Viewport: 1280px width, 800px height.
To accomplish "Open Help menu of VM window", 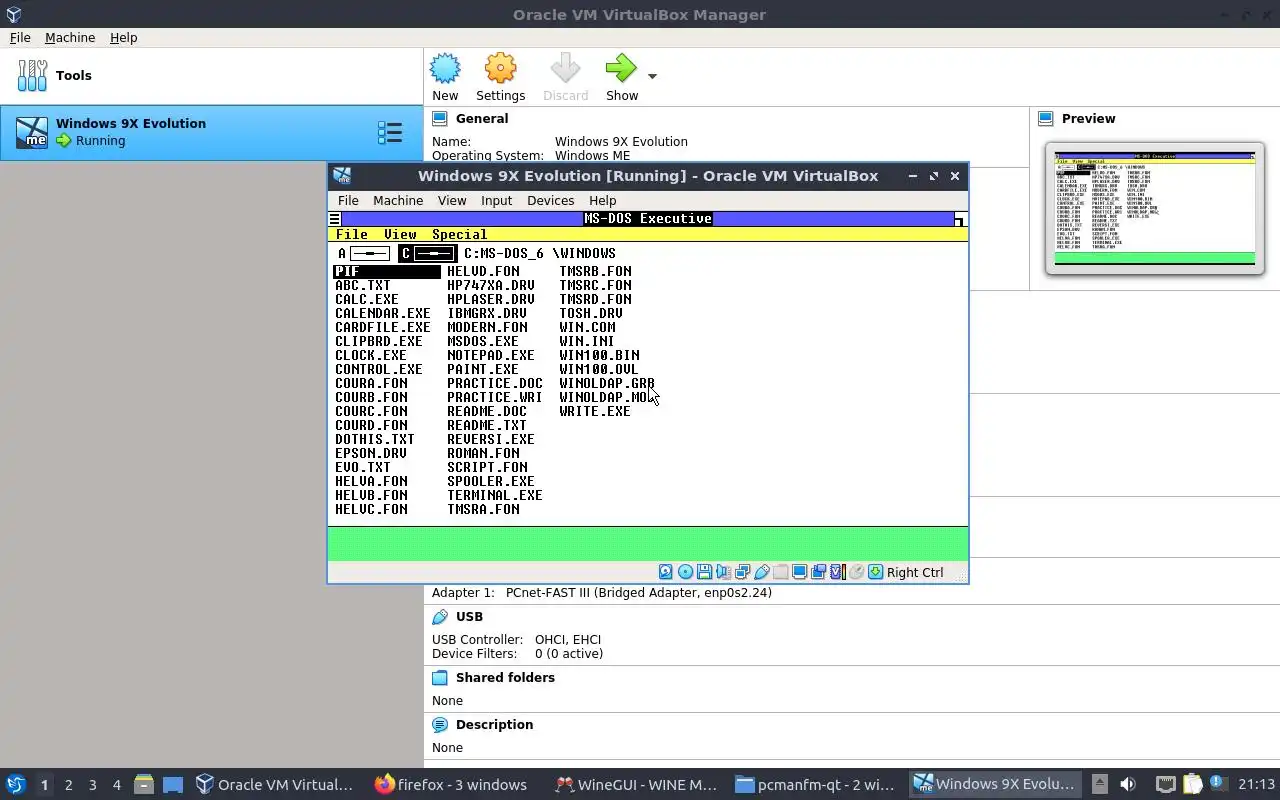I will click(602, 200).
